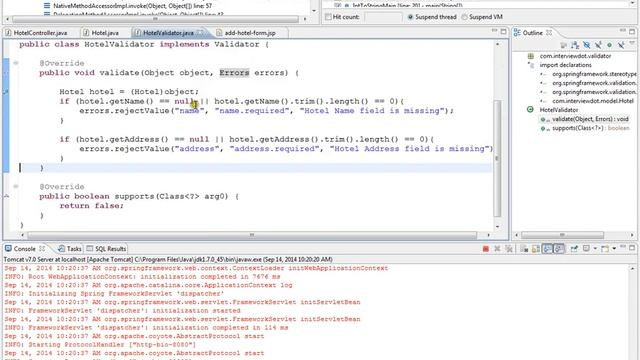Click Display Selected Console icon
This screenshot has width=640, height=360.
[x=586, y=248]
